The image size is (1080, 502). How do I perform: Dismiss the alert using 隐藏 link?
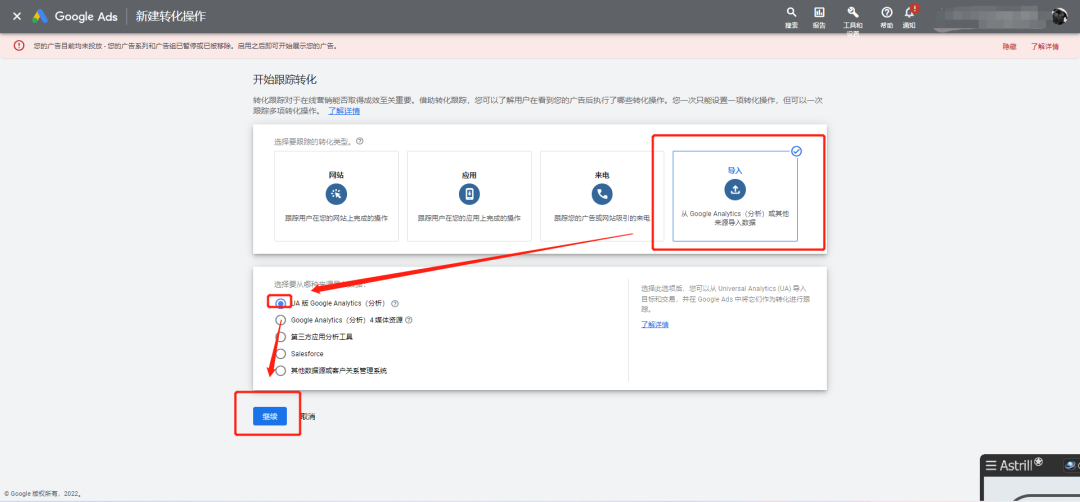(x=1009, y=46)
